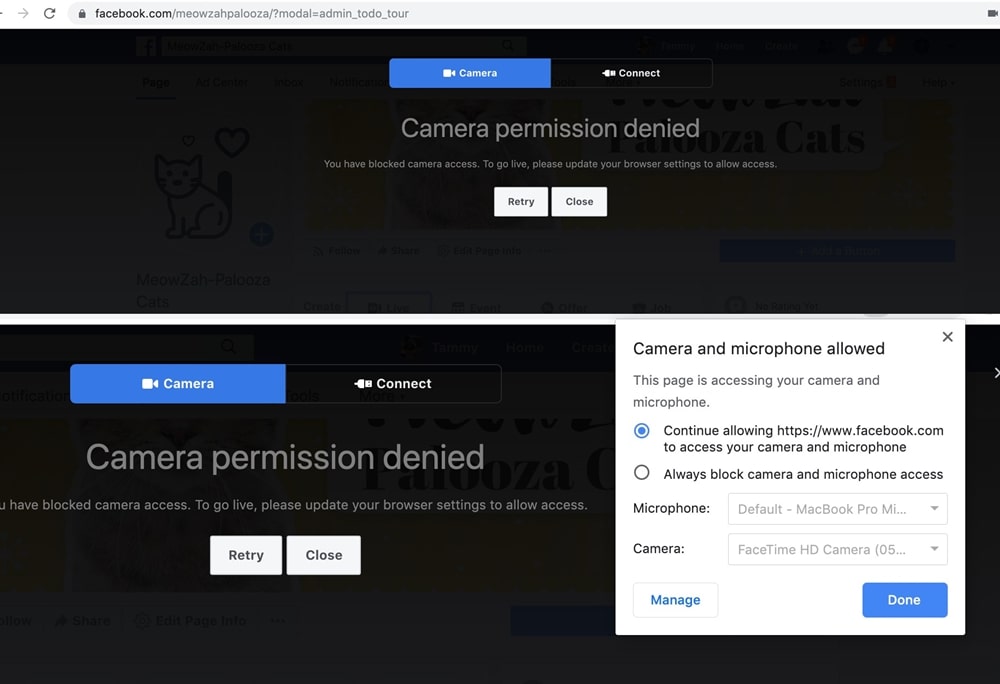The width and height of the screenshot is (1000, 684).
Task: Select the Connect tab in the upper screenshot
Action: pos(631,73)
